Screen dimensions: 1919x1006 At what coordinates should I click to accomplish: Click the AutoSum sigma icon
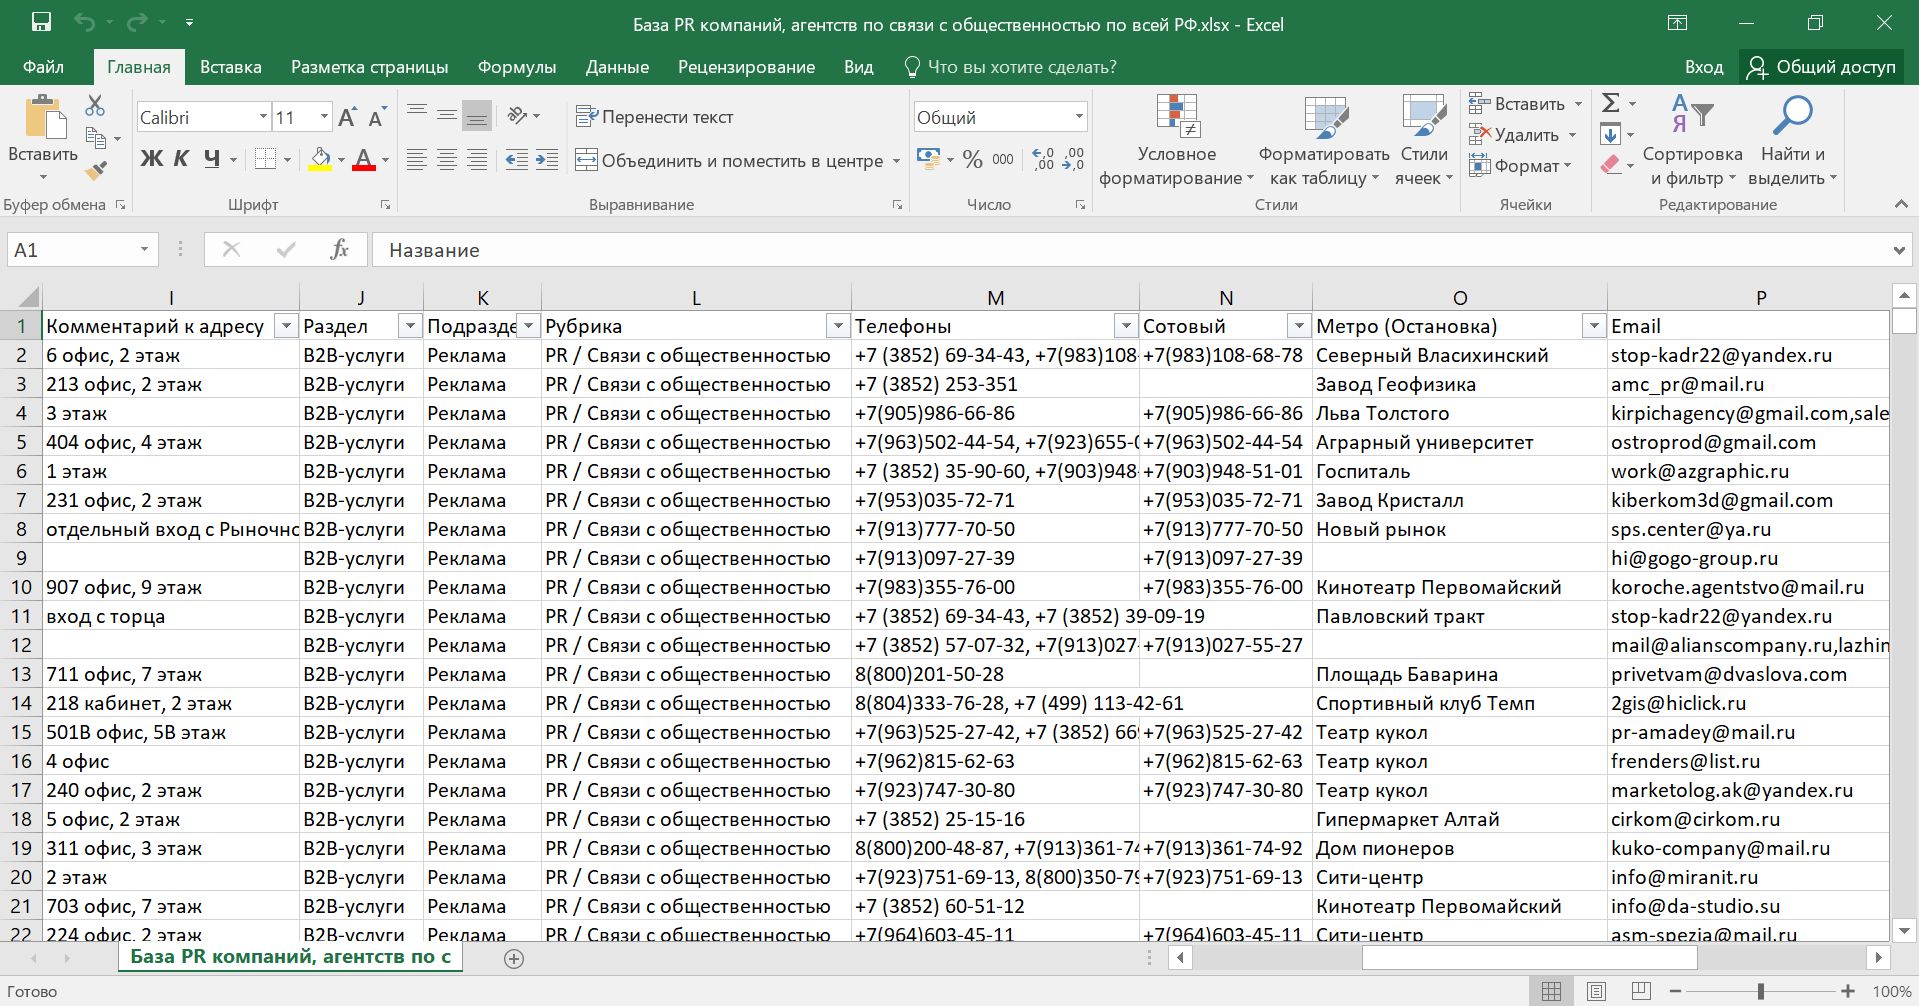(1610, 103)
